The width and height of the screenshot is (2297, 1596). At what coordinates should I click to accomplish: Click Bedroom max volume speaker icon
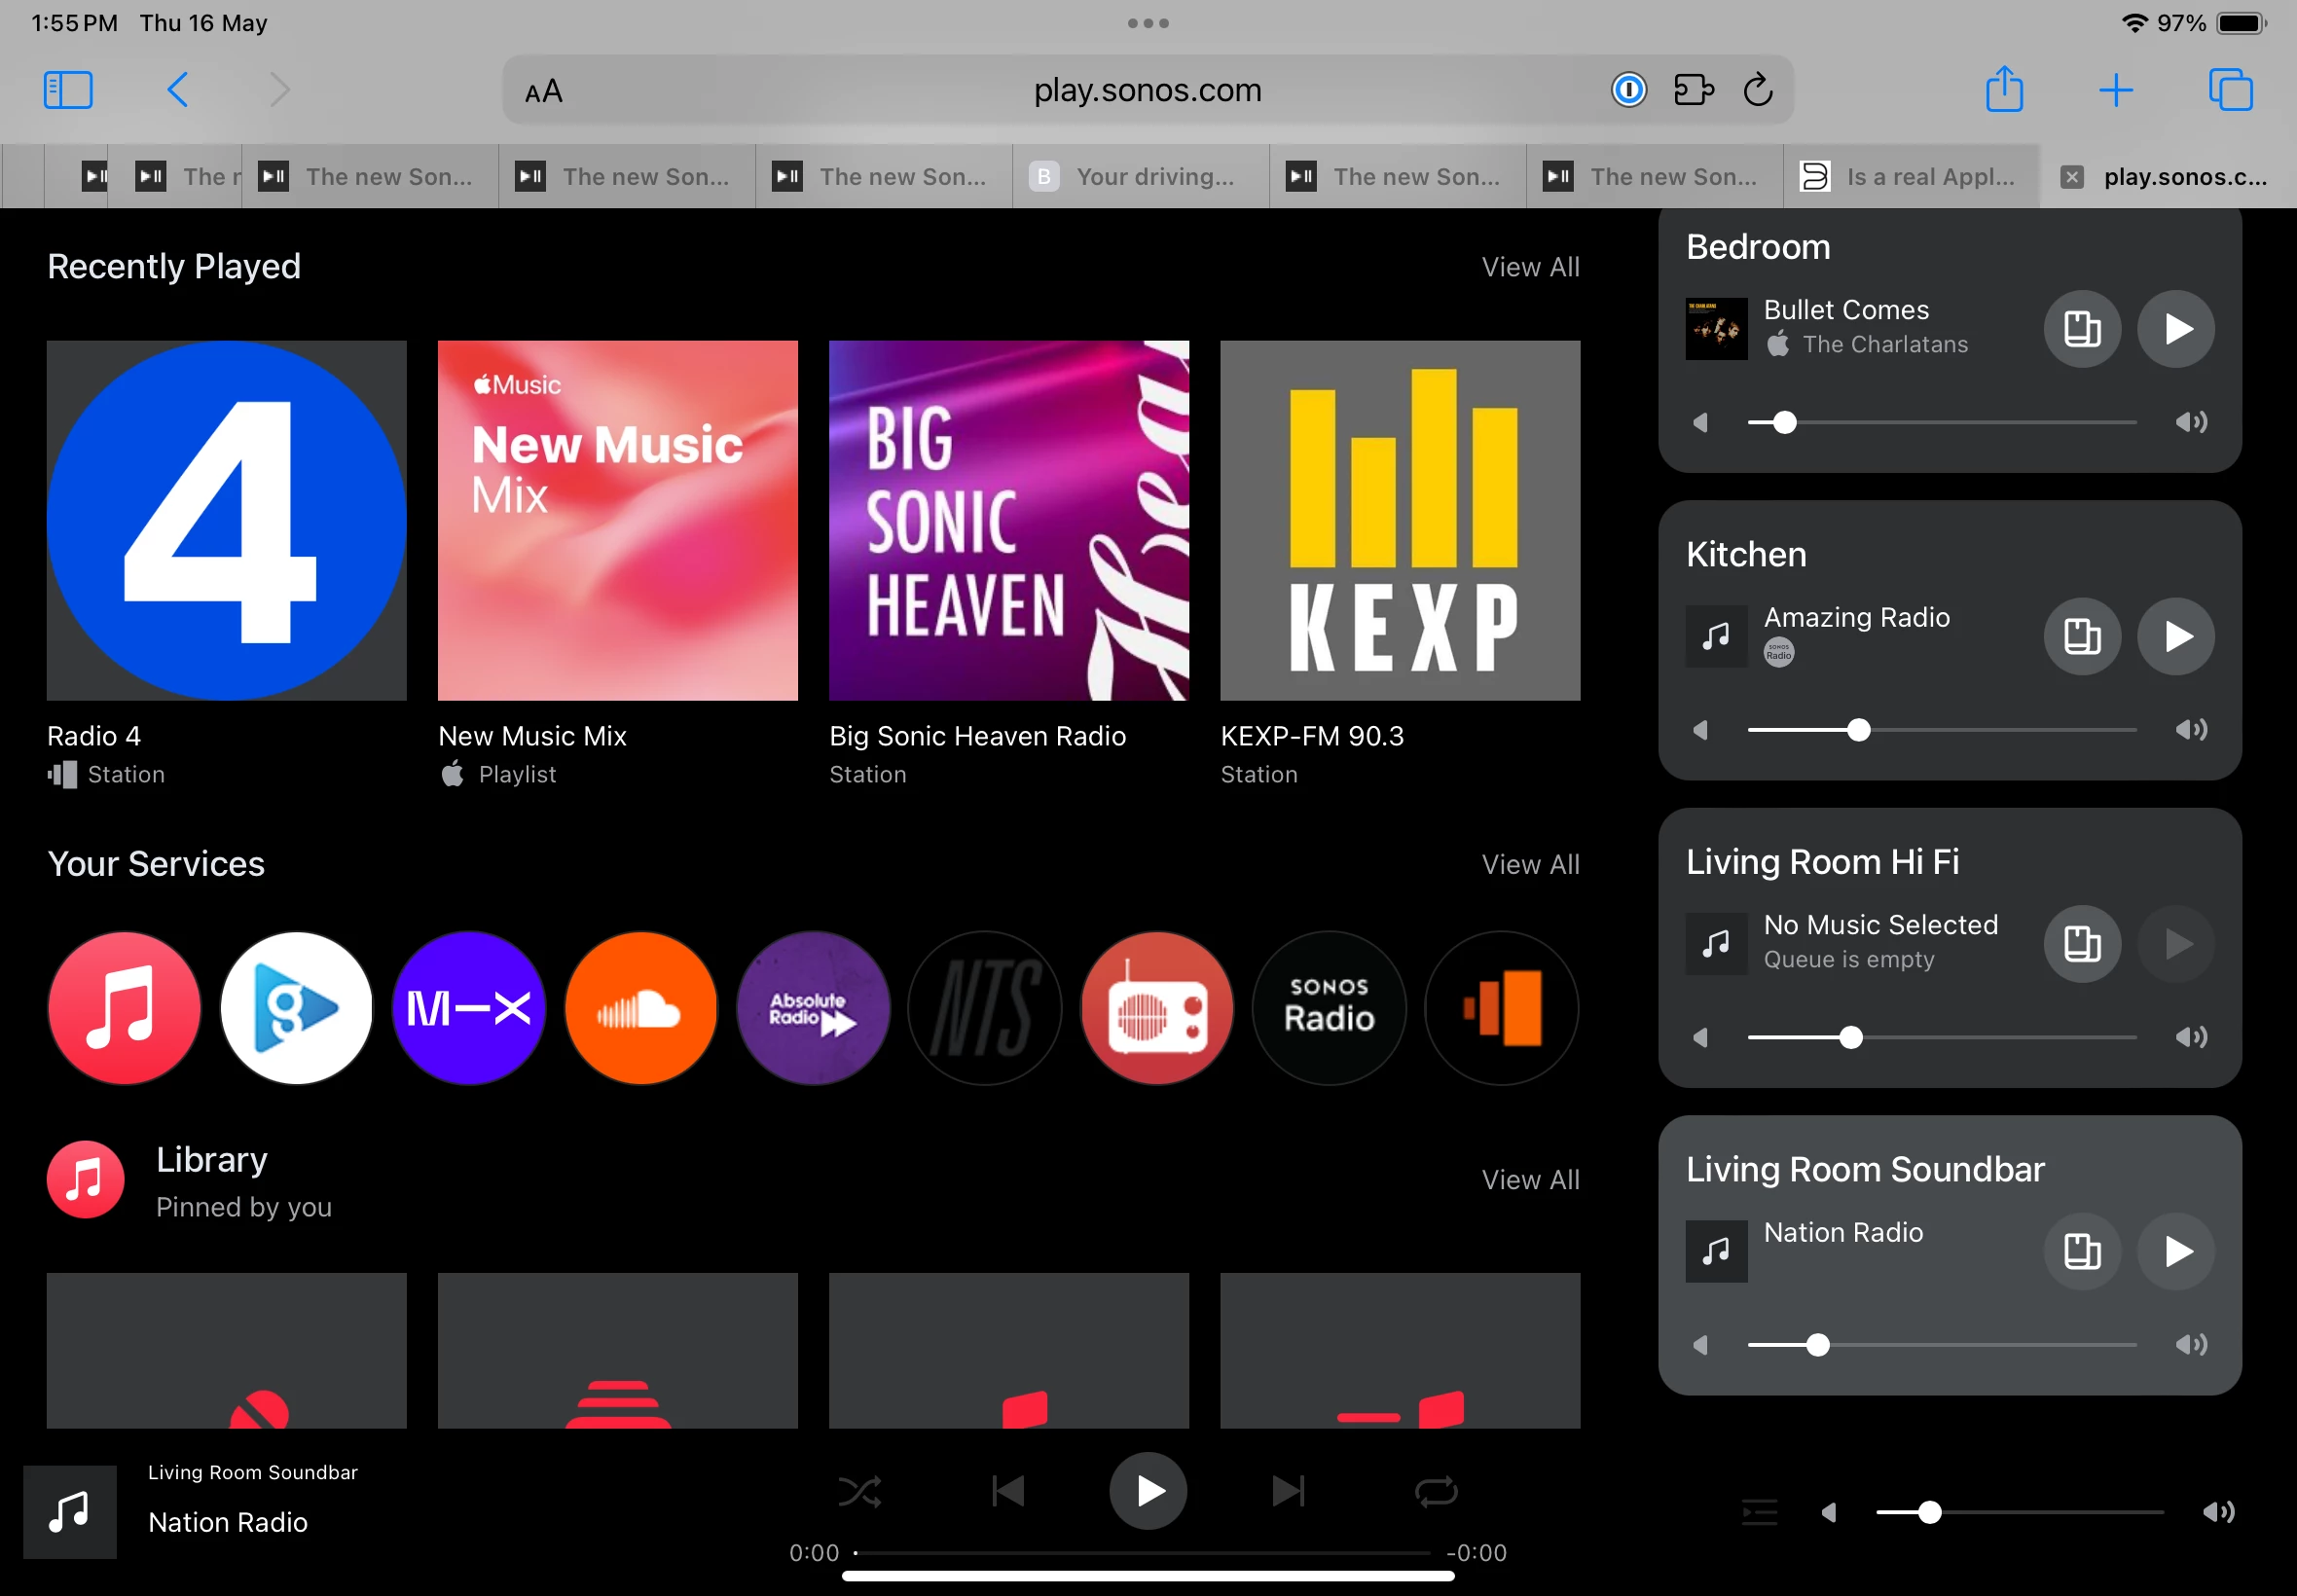(x=2192, y=422)
